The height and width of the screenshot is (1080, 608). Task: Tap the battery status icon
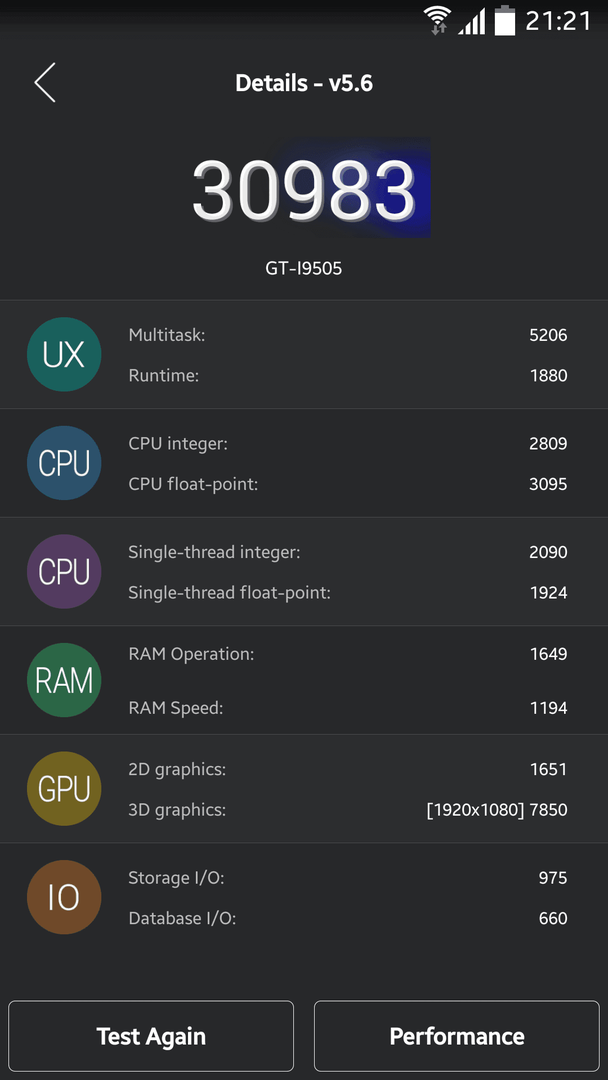[505, 20]
